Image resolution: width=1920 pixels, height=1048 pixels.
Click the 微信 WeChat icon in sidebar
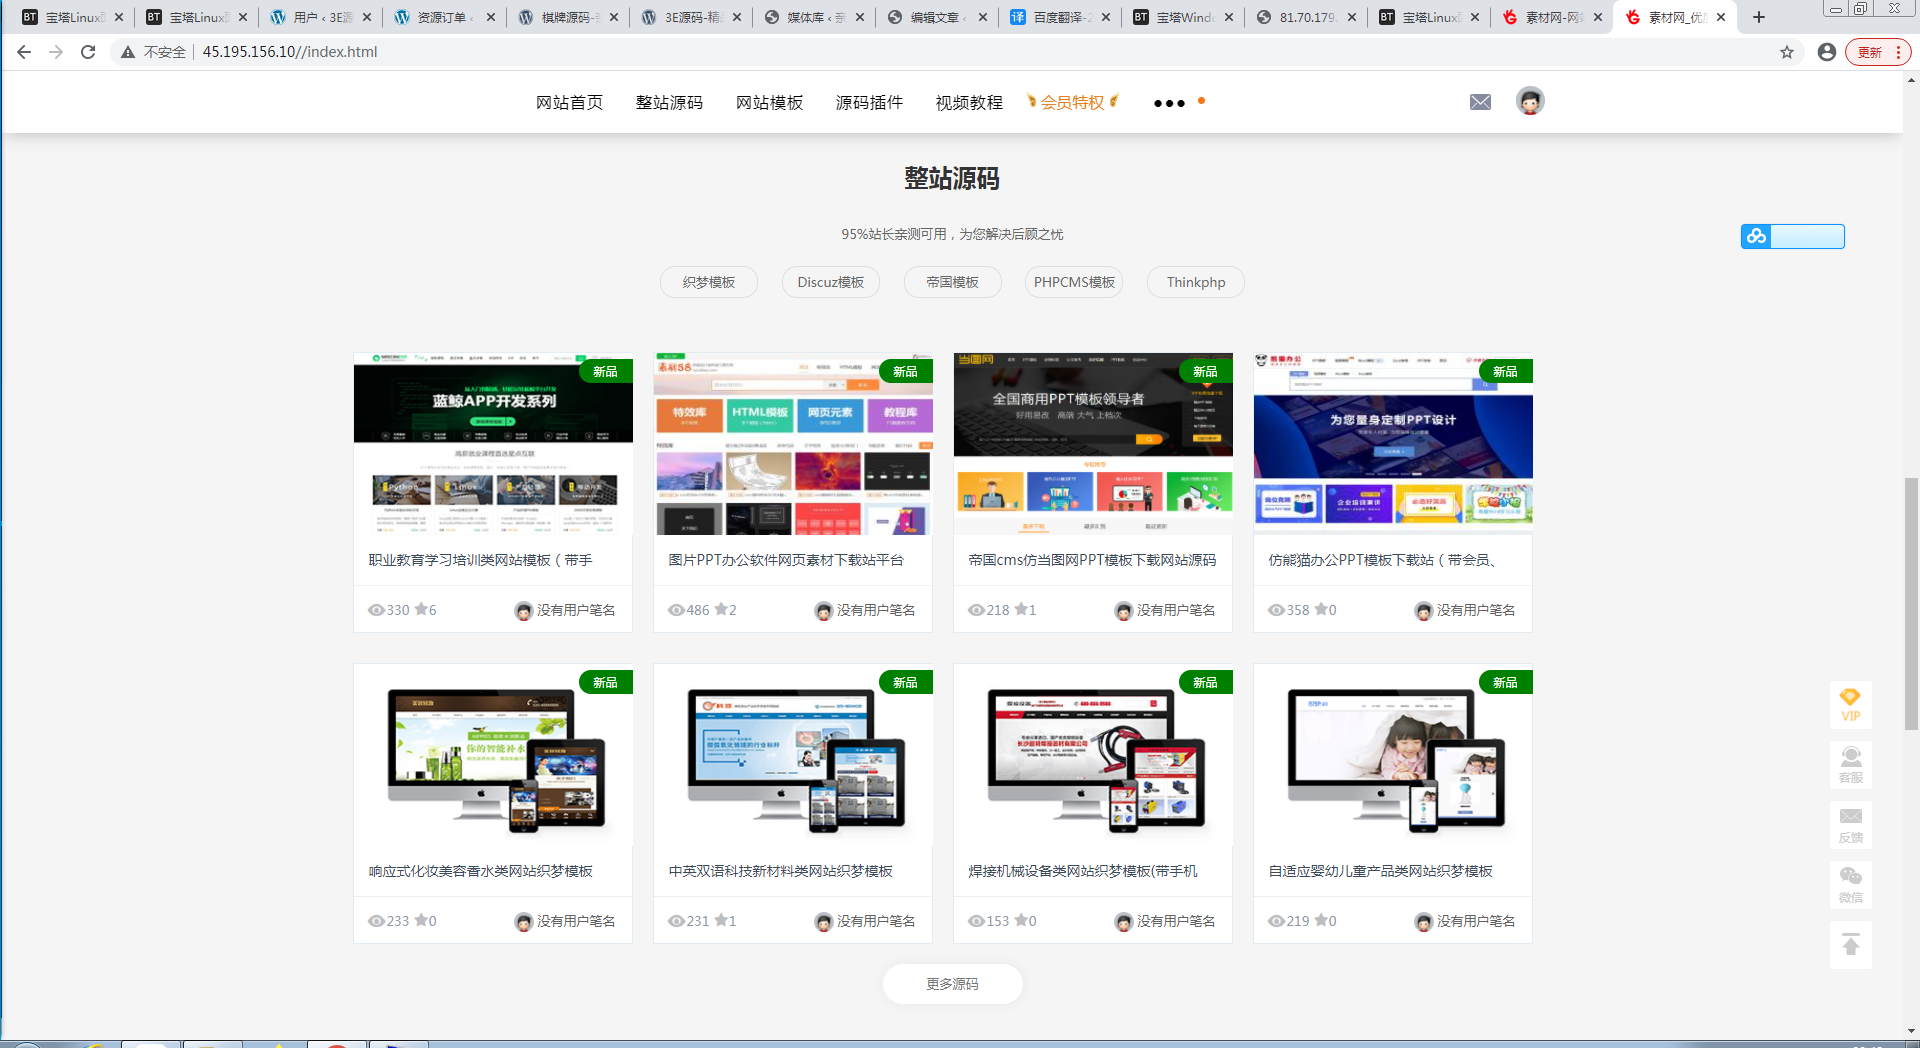1851,884
